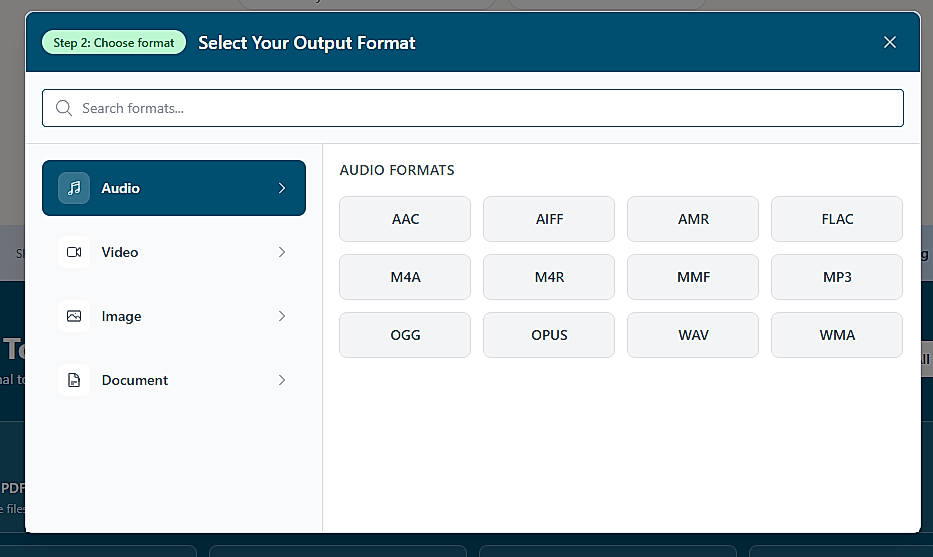Choose MP3 output format

click(x=837, y=277)
